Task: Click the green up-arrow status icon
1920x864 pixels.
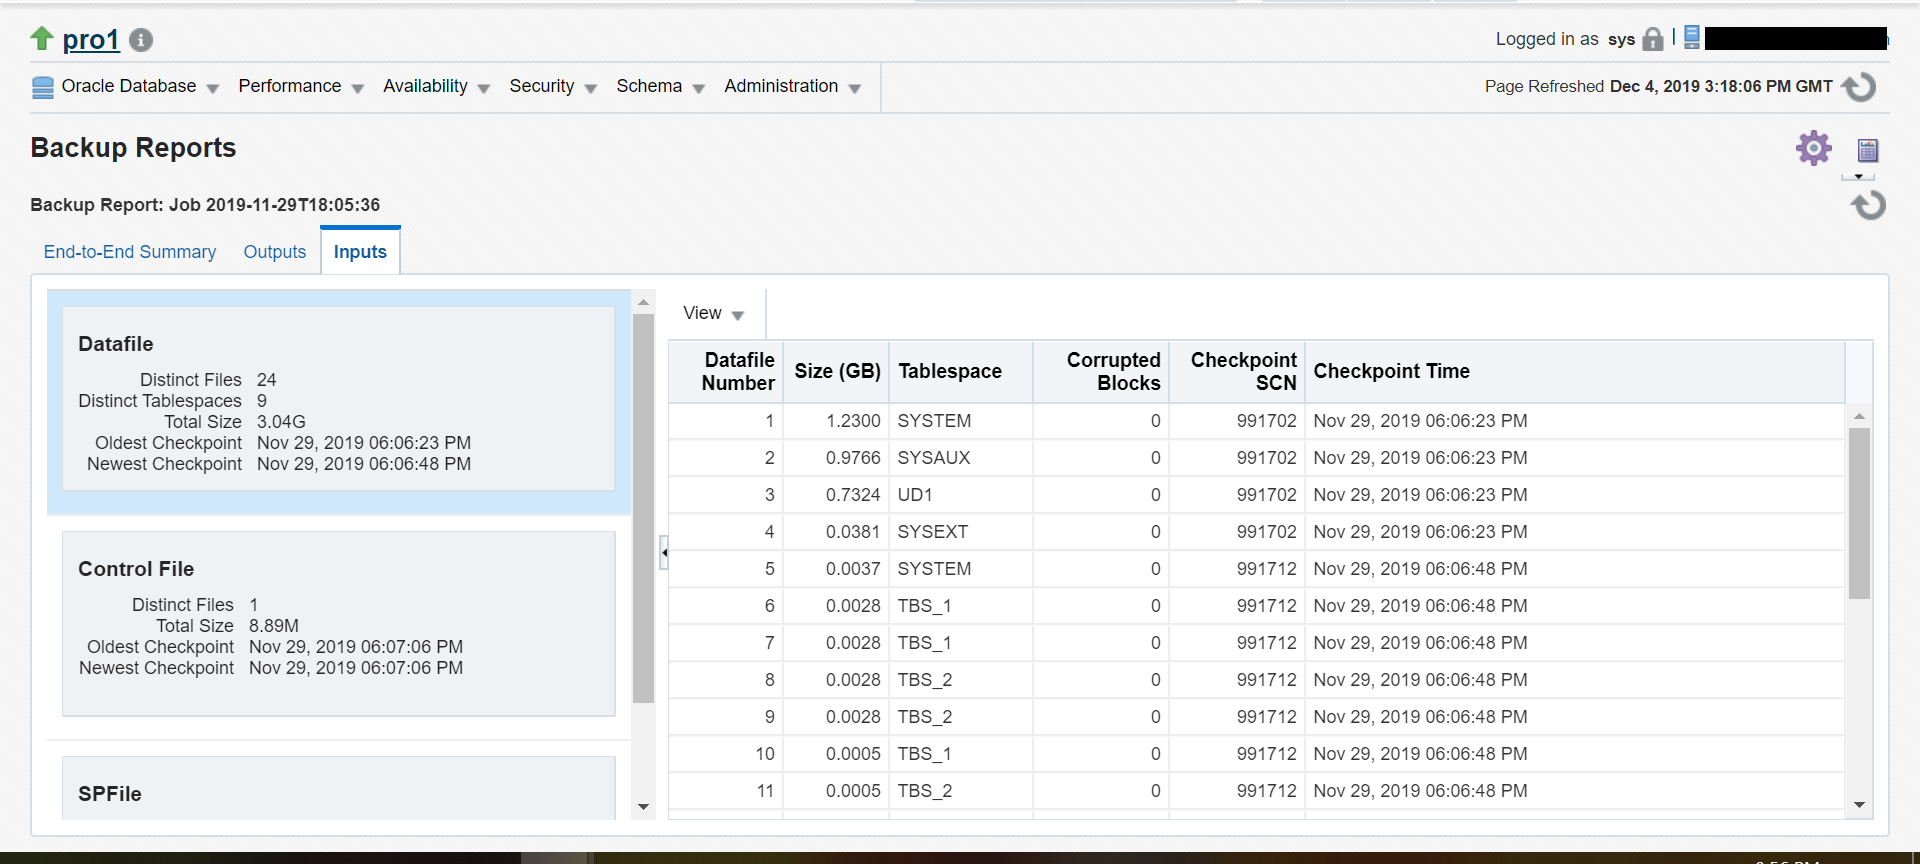Action: [41, 39]
